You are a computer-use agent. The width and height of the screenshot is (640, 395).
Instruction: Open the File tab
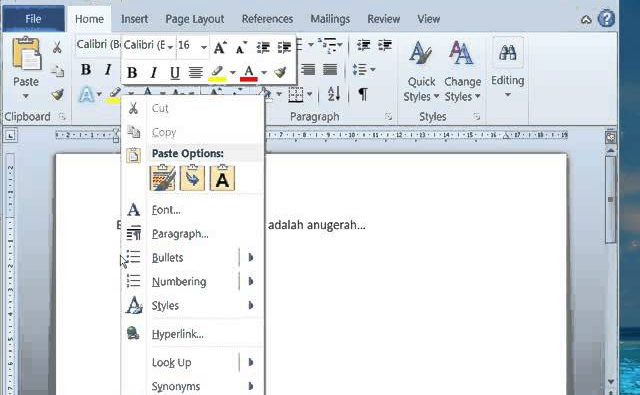(33, 19)
